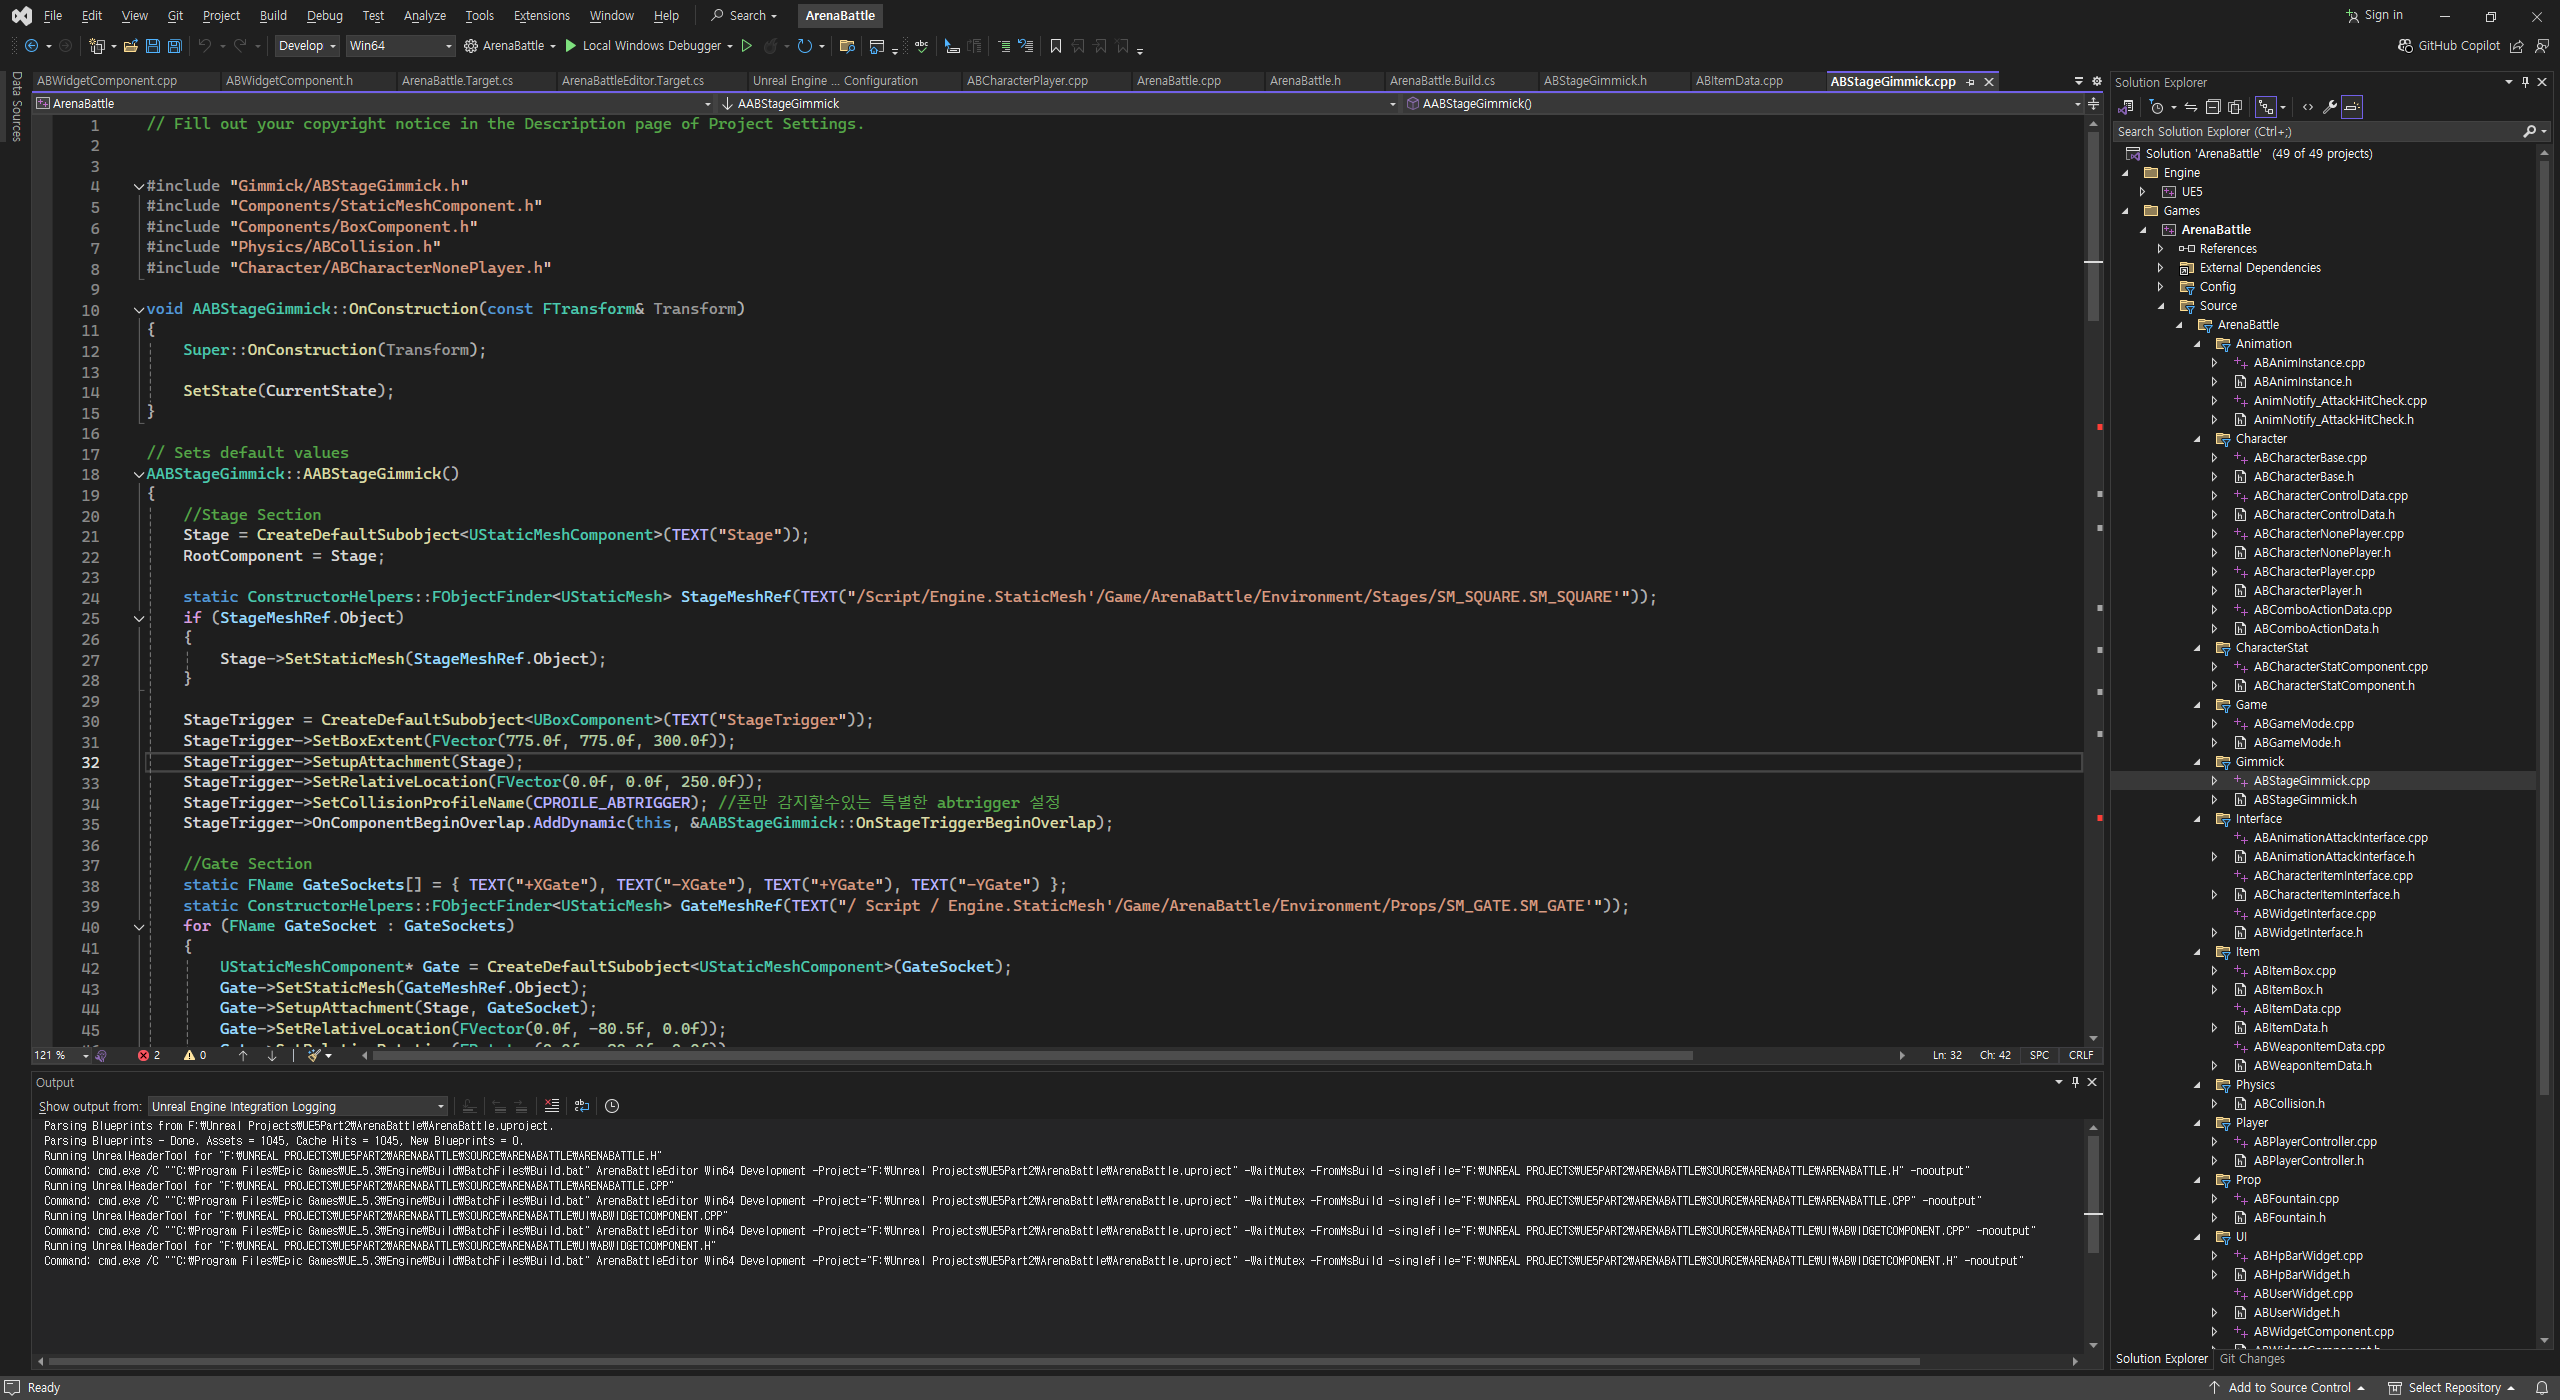Click the error count indicator showing 2

point(149,1055)
